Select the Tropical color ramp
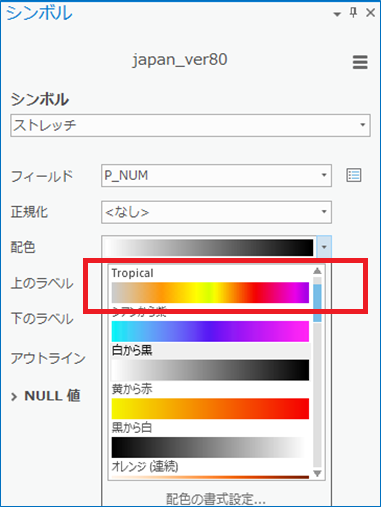 point(210,293)
